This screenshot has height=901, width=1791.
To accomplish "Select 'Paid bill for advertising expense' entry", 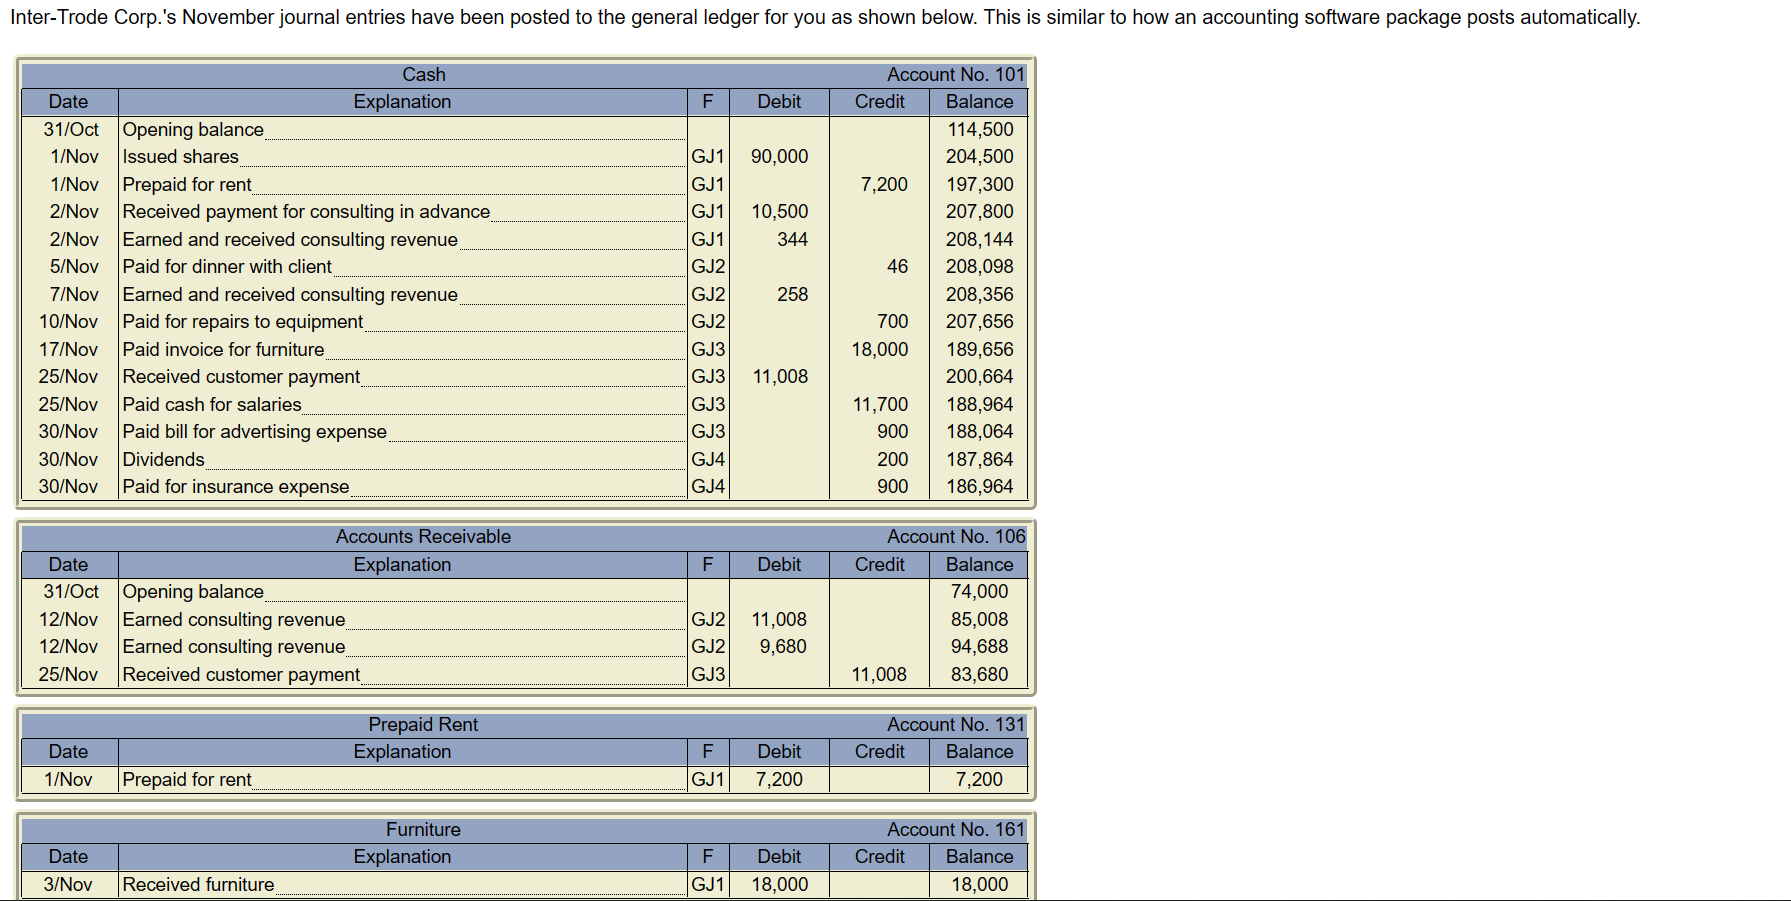I will (x=255, y=432).
